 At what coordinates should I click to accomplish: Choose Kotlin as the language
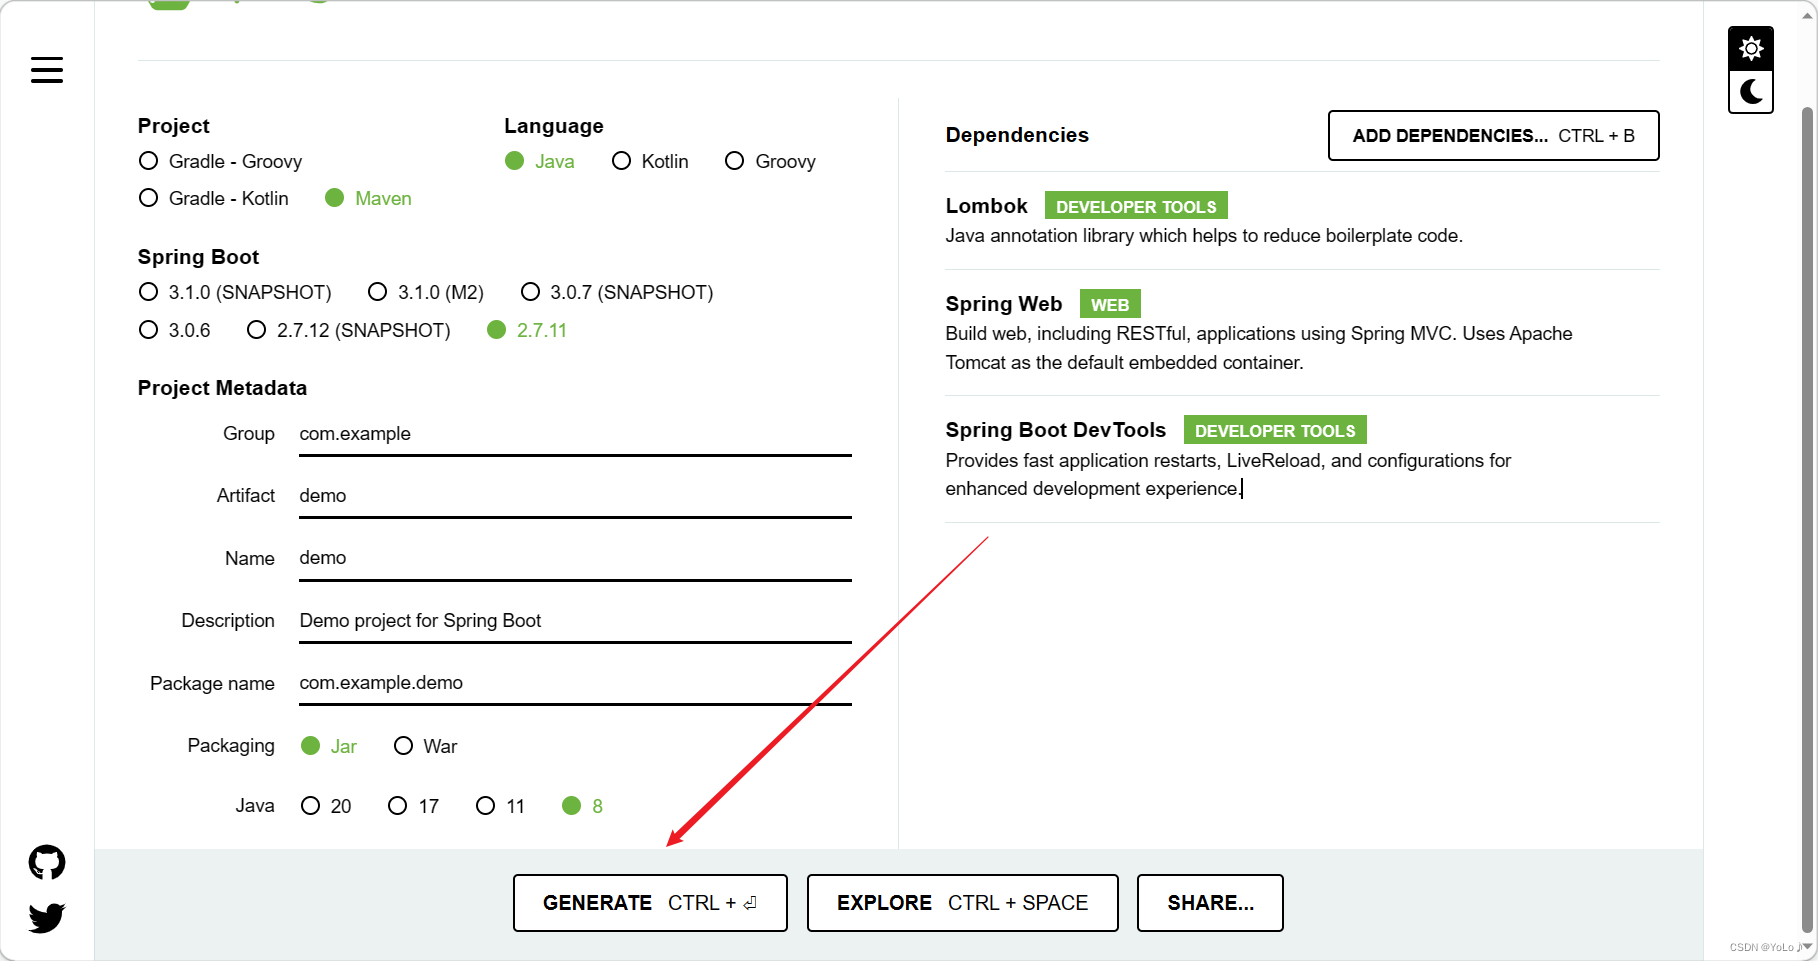coord(650,161)
